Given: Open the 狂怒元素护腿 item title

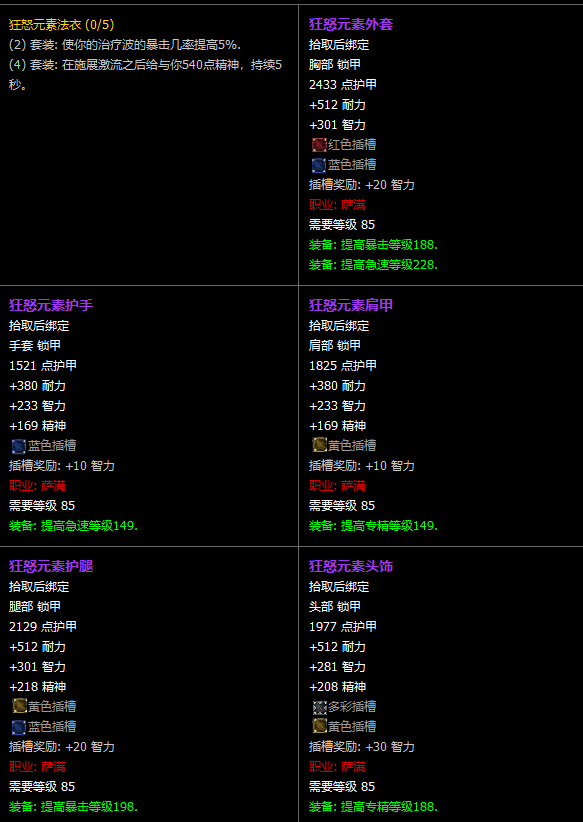Looking at the screenshot, I should point(51,566).
